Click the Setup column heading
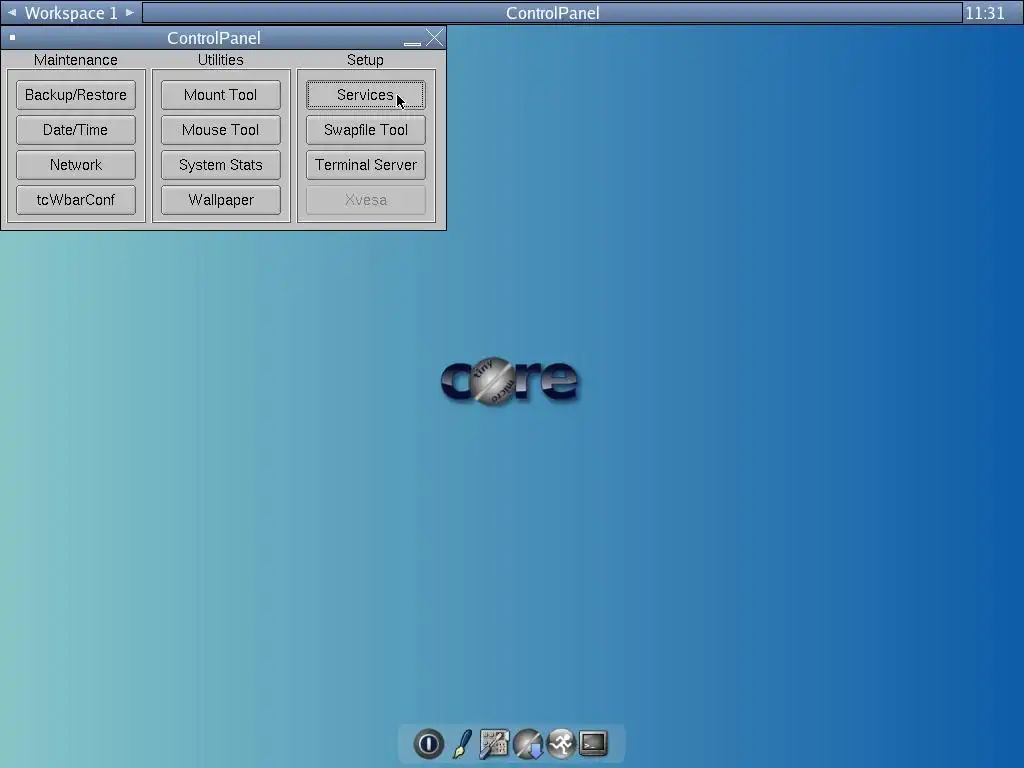Image resolution: width=1024 pixels, height=768 pixels. 365,59
